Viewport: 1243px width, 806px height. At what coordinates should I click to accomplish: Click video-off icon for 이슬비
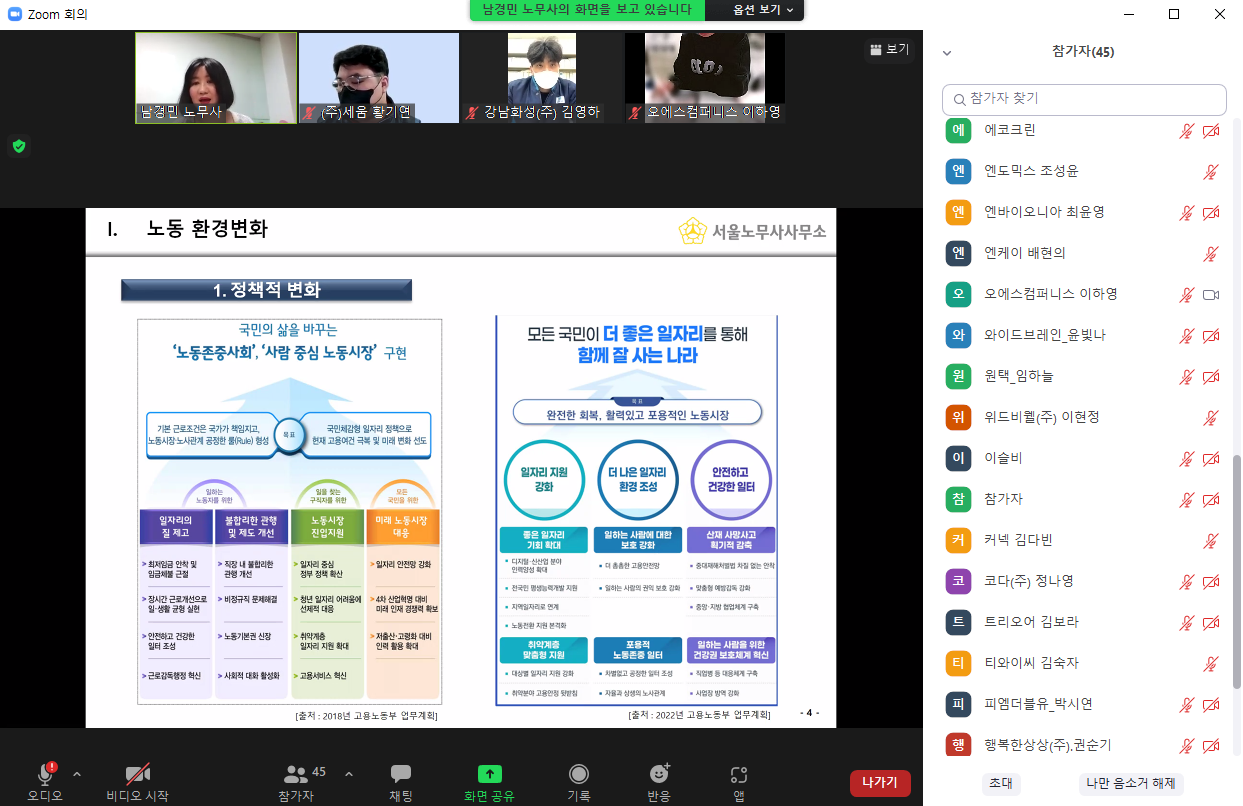click(1211, 458)
